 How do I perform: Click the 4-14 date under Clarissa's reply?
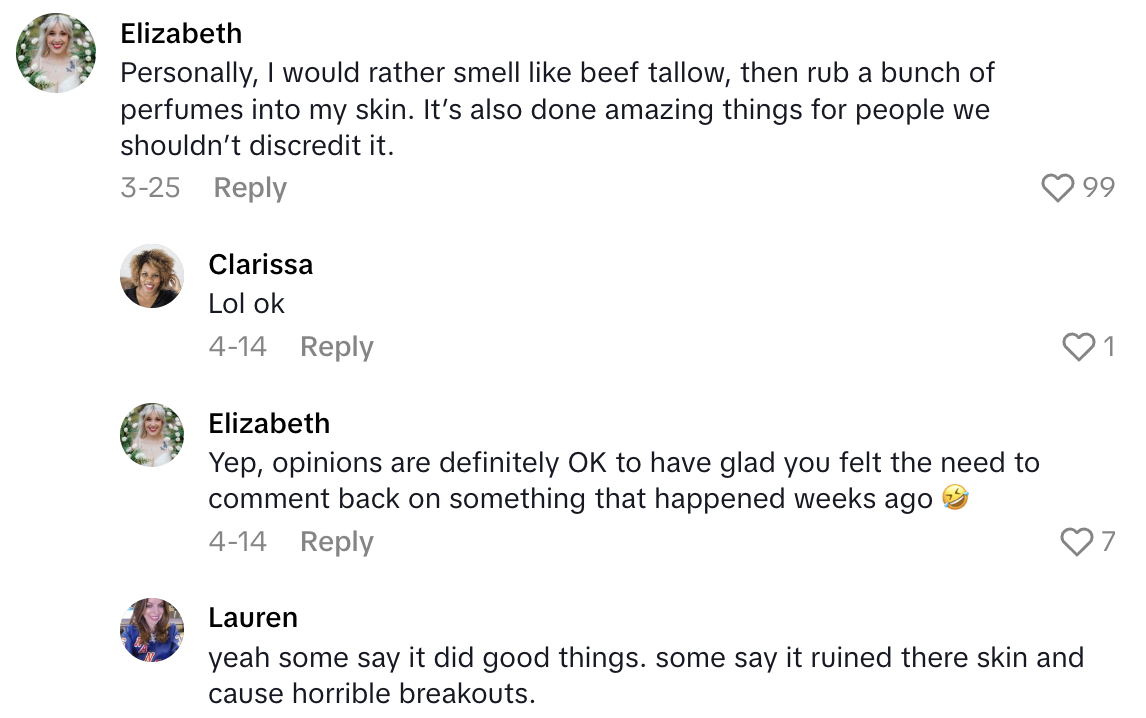(x=237, y=347)
